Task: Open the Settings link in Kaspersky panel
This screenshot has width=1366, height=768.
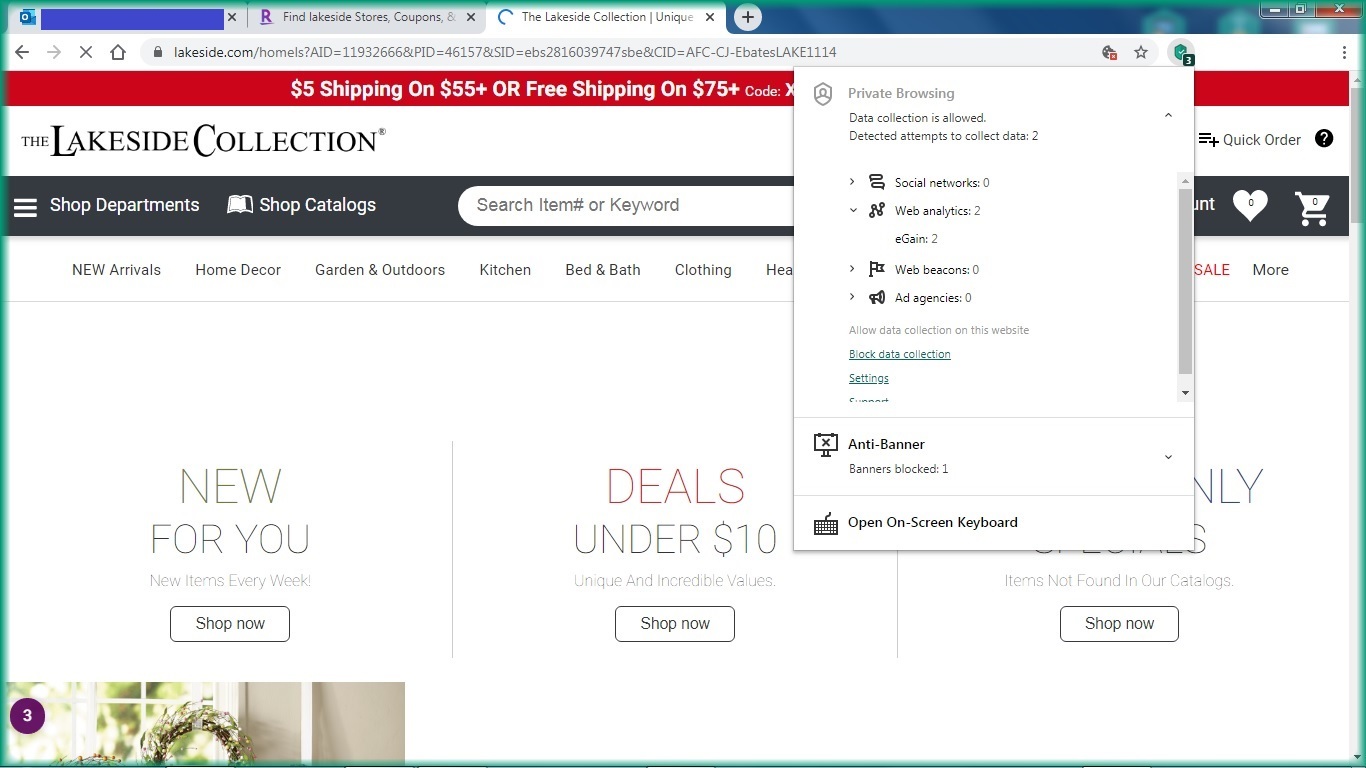Action: [869, 378]
